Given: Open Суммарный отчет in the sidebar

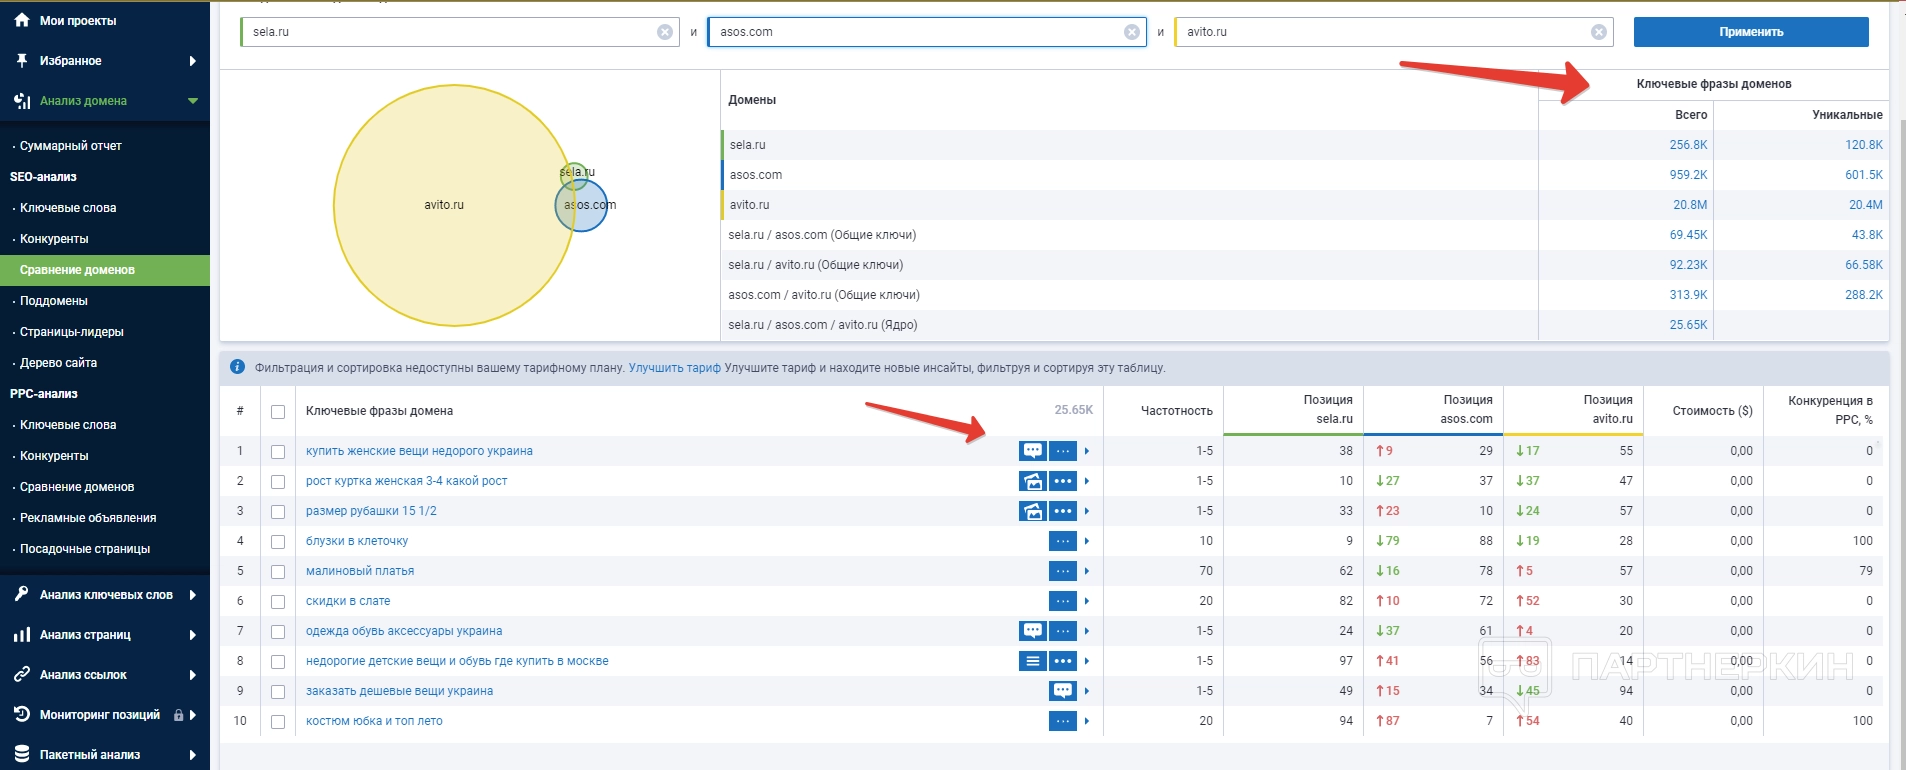Looking at the screenshot, I should tap(70, 146).
